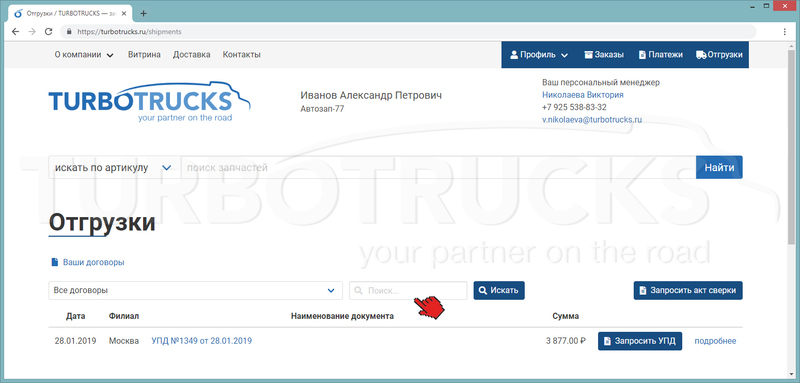Click the Найти search button

point(719,167)
